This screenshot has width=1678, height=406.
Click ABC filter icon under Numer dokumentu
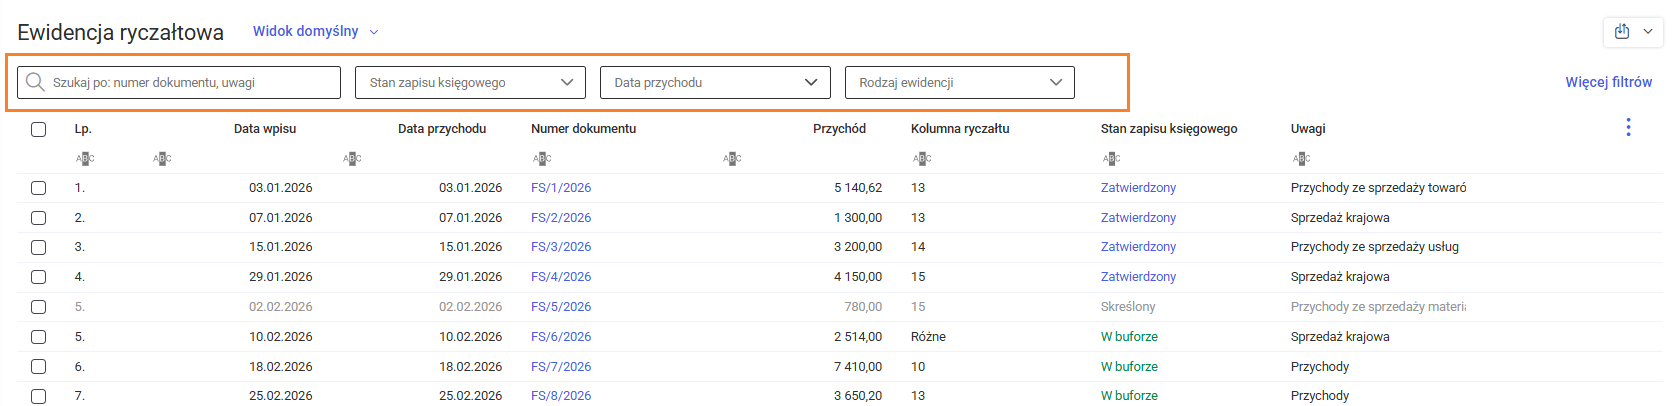click(x=542, y=159)
